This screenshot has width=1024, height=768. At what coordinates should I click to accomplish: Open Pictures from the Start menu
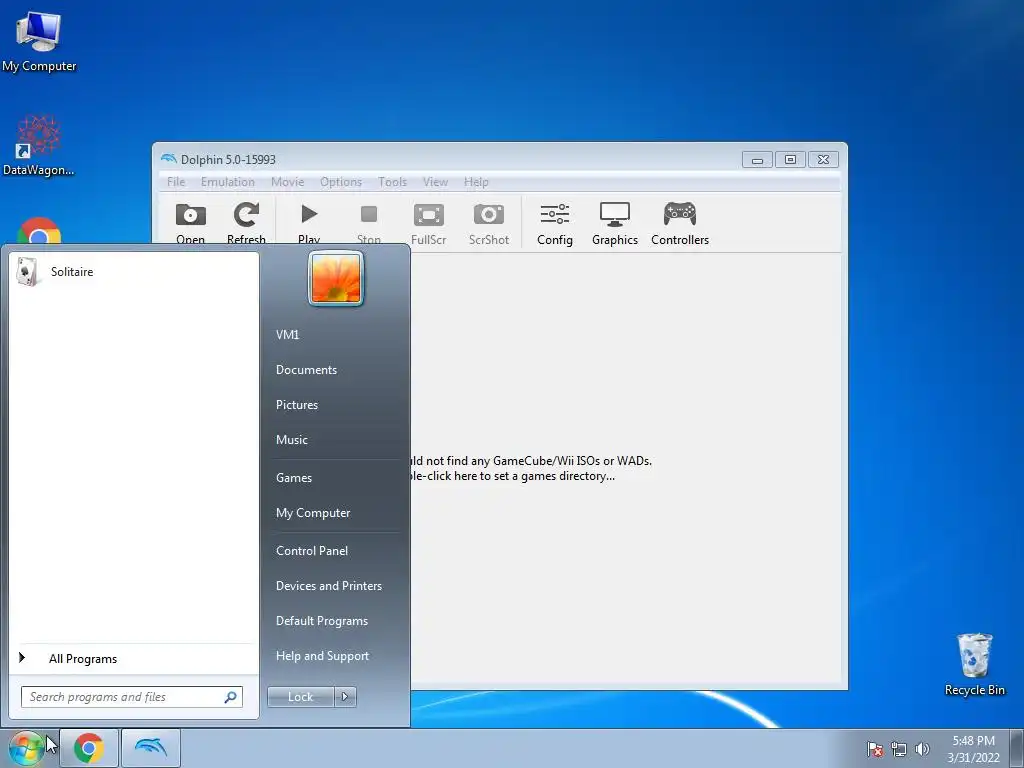click(x=296, y=405)
